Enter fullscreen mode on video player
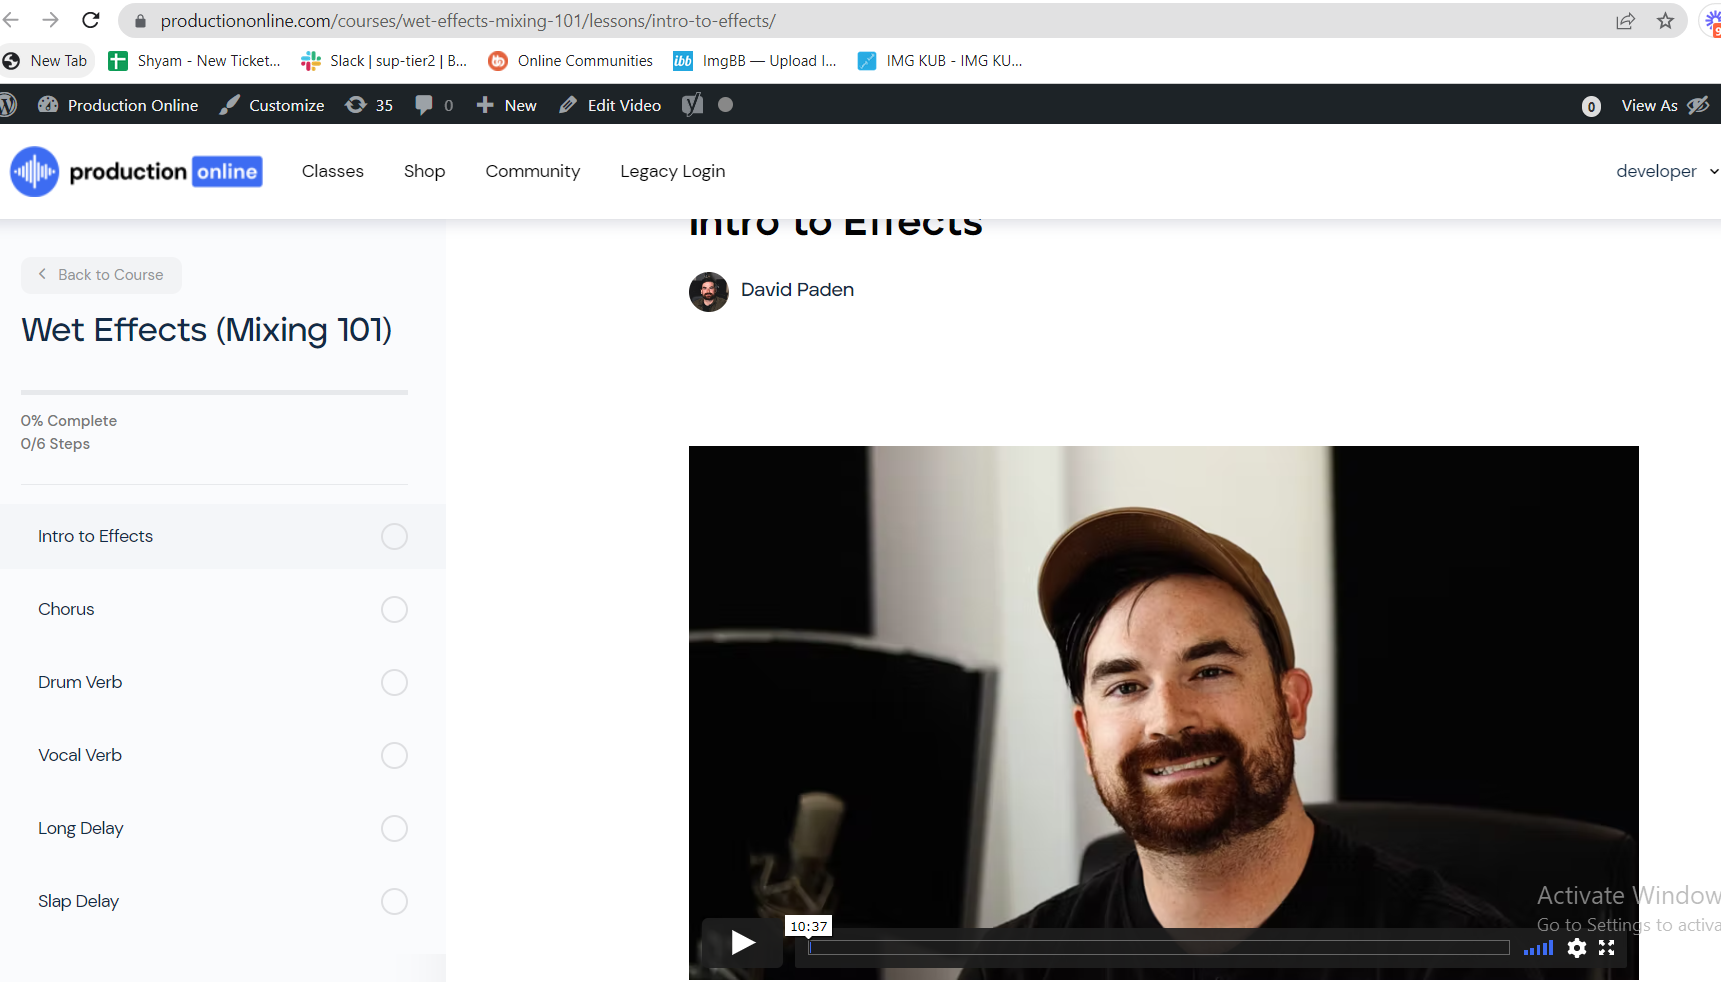 1607,948
